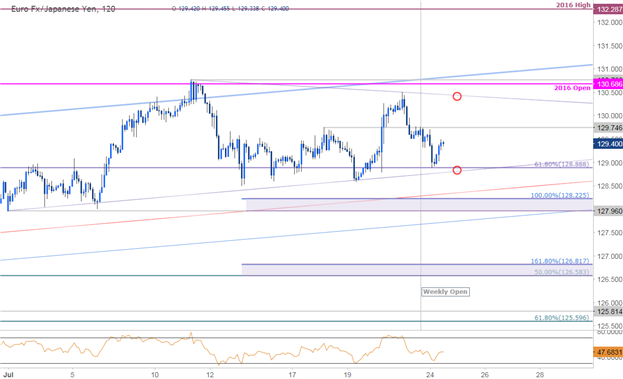Click the 127.500 price axis tick
623x379 pixels.
tap(609, 233)
